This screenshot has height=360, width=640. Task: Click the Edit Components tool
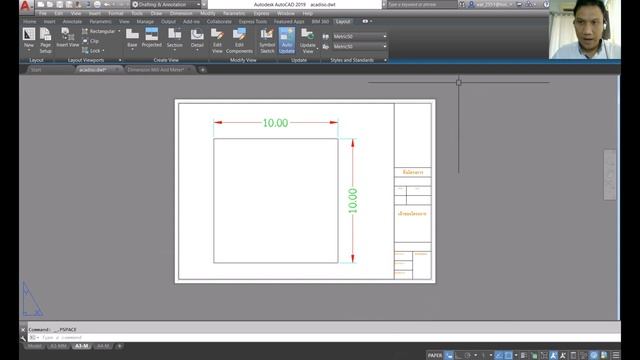pos(239,40)
